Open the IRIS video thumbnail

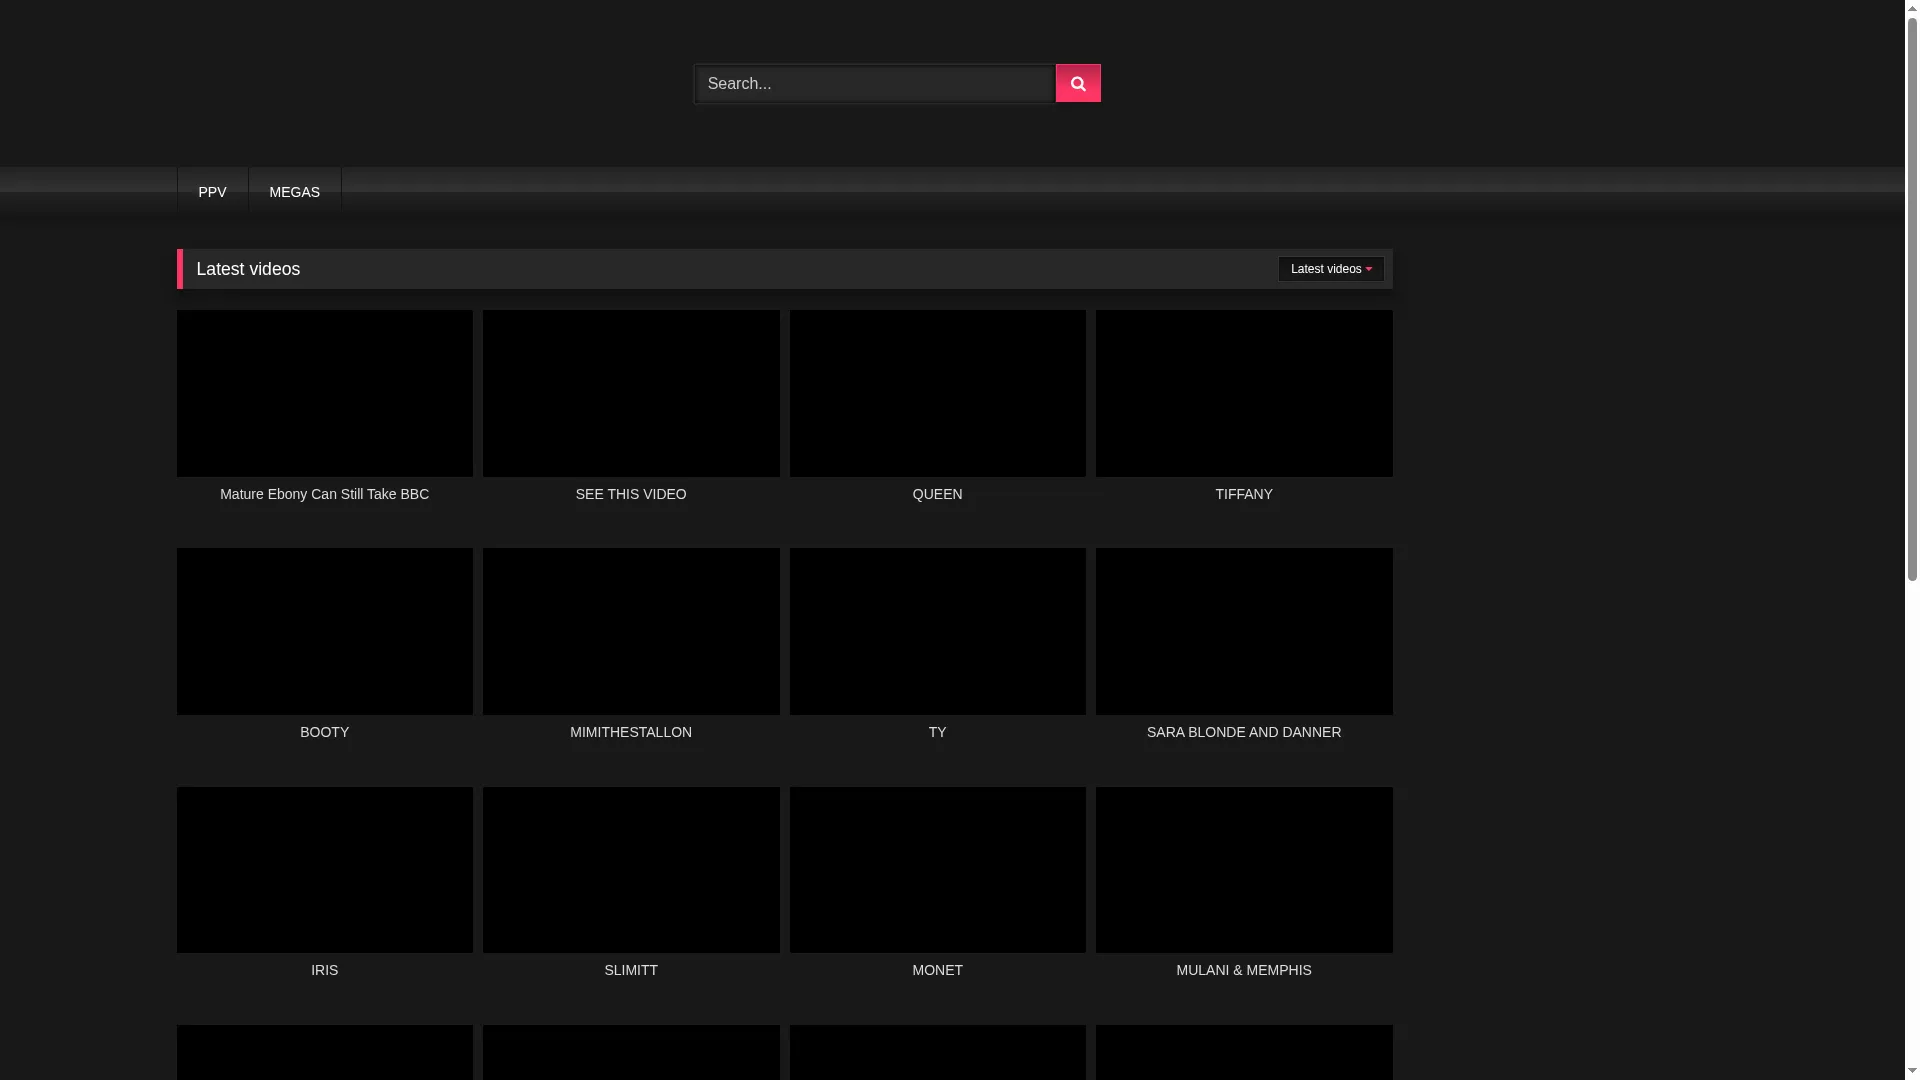click(325, 870)
